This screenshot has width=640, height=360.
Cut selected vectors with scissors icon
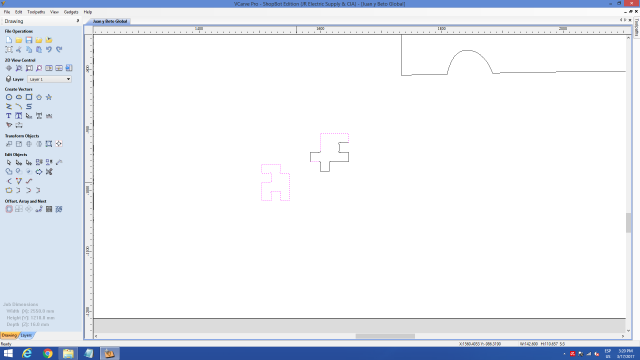coord(19,49)
